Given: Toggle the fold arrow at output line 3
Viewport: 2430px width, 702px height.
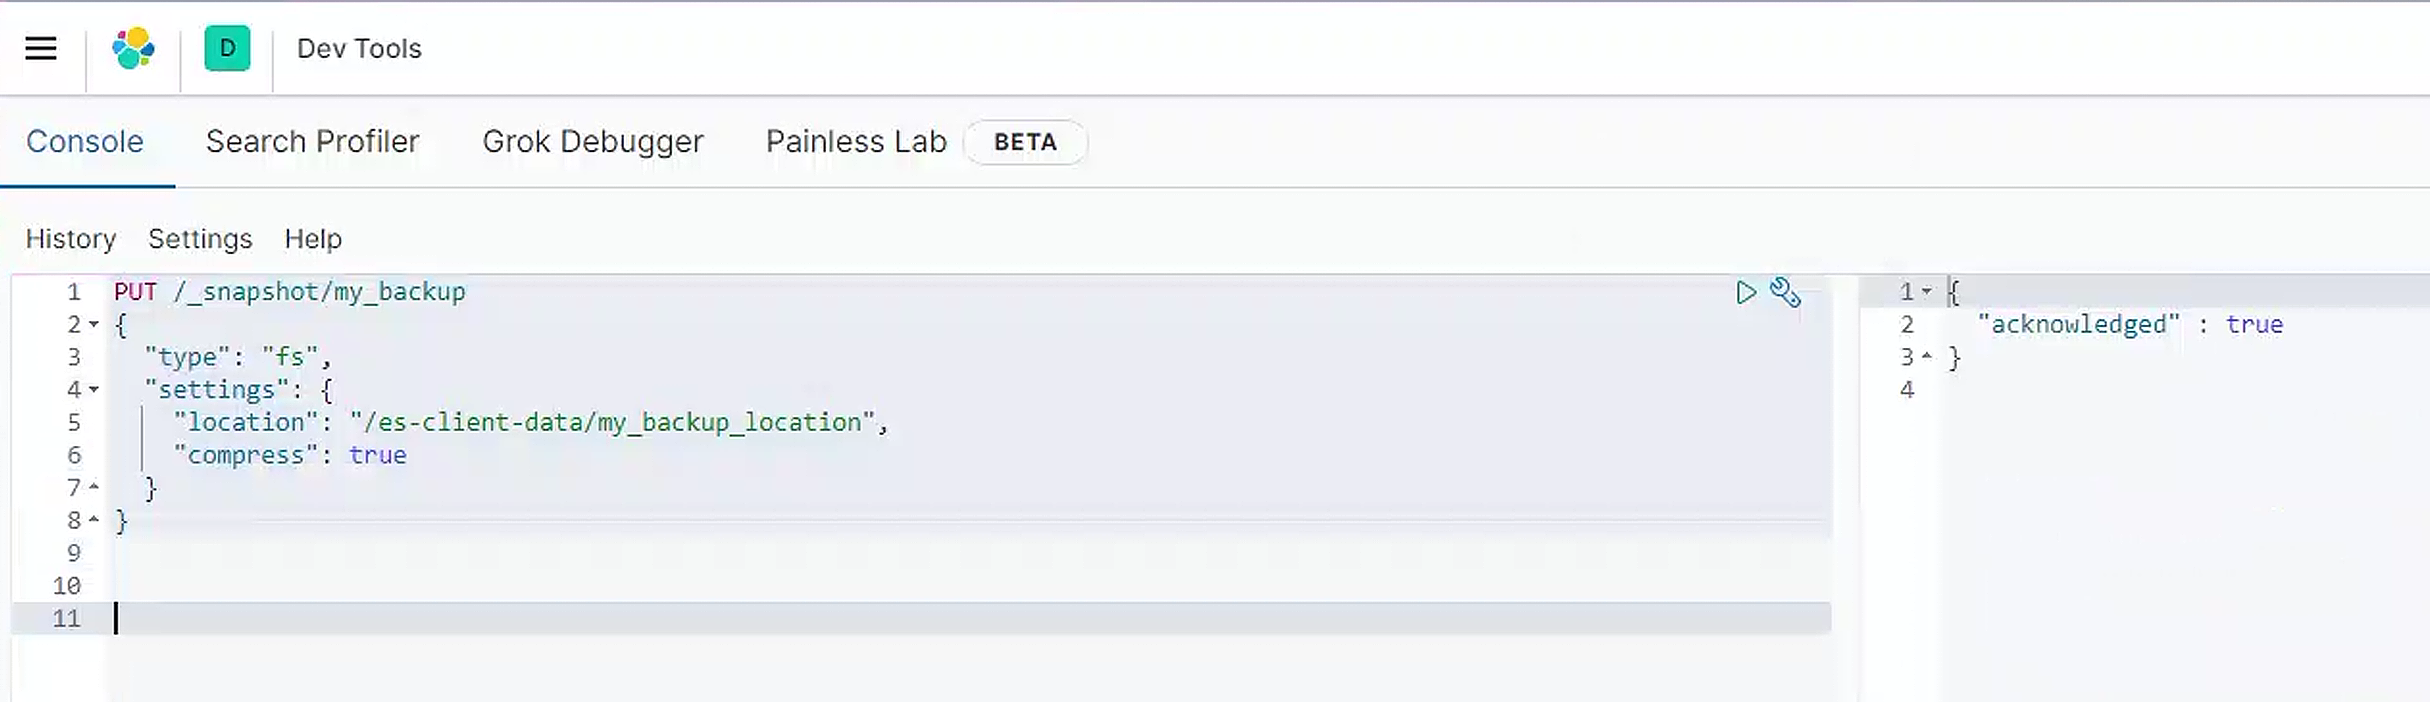Looking at the screenshot, I should coord(1927,357).
